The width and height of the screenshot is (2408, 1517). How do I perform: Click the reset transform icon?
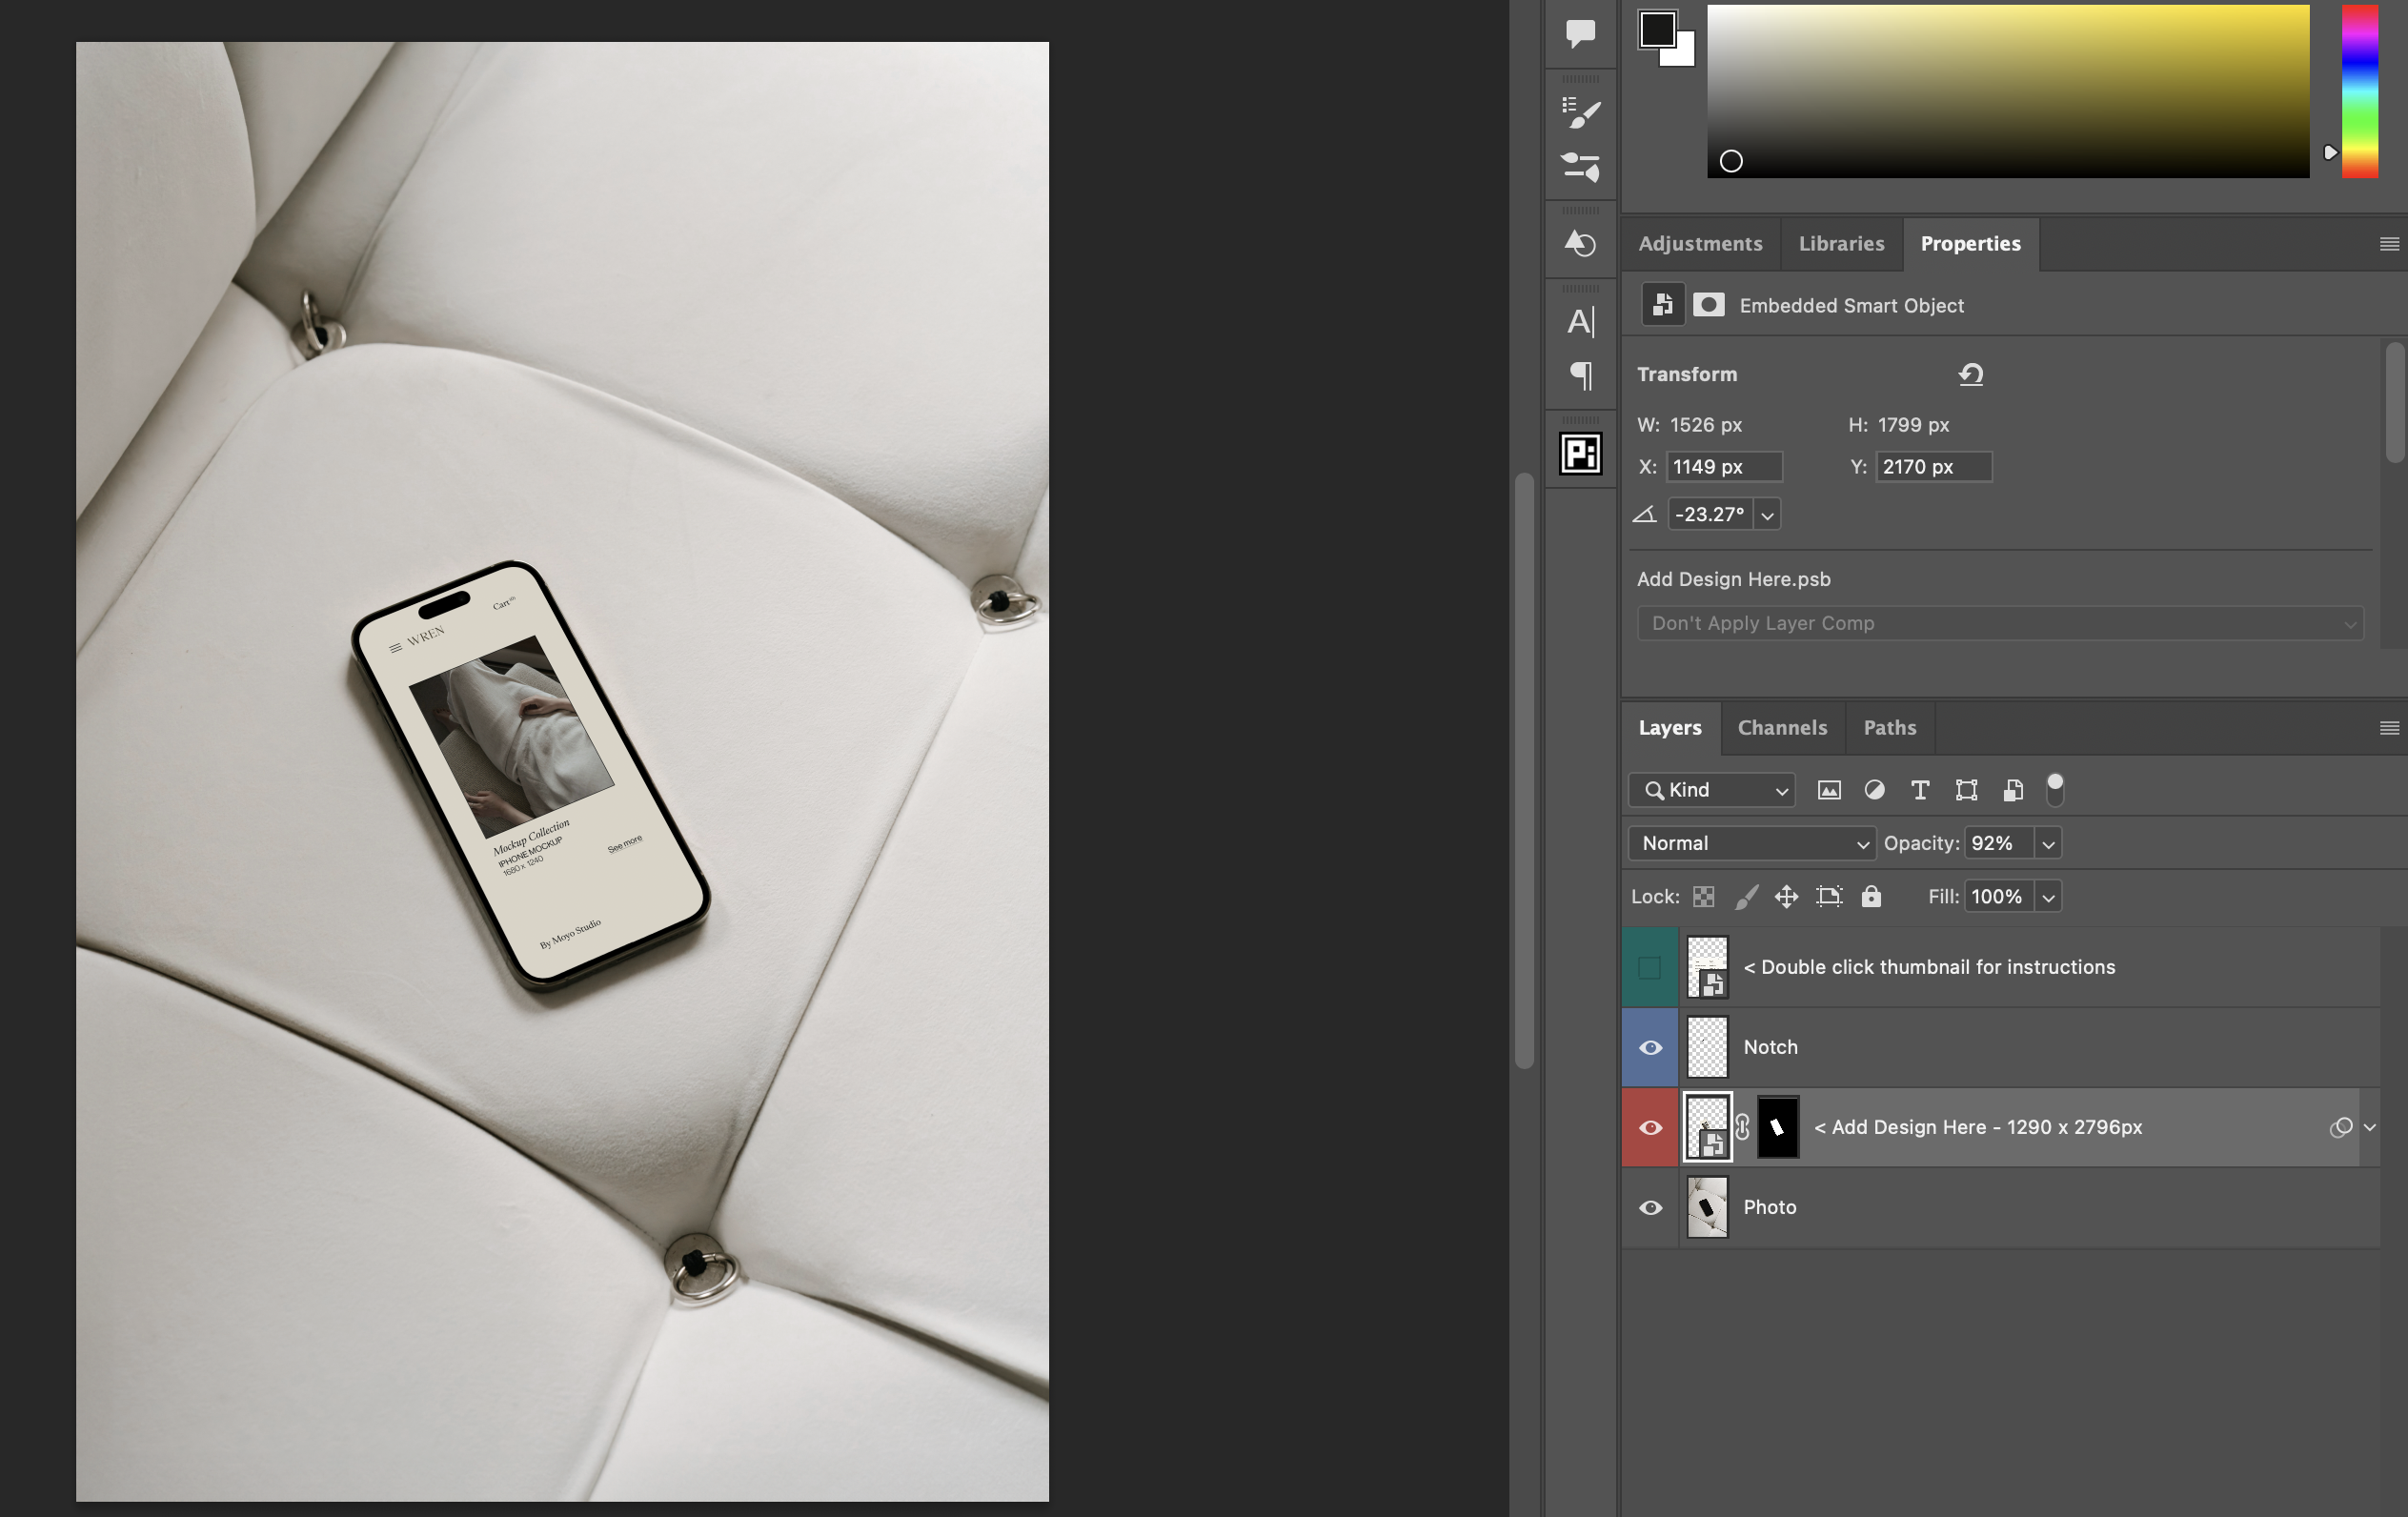pyautogui.click(x=1970, y=374)
